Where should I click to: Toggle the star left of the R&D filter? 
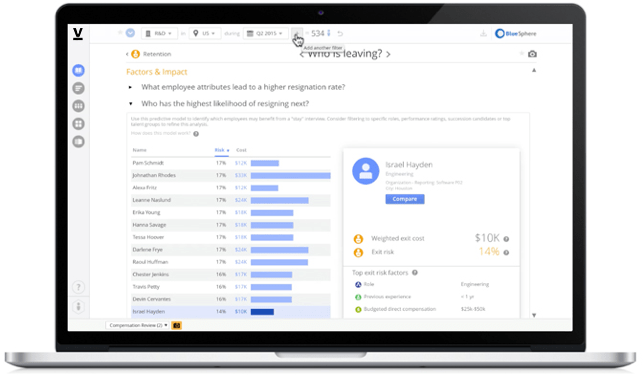coord(120,32)
